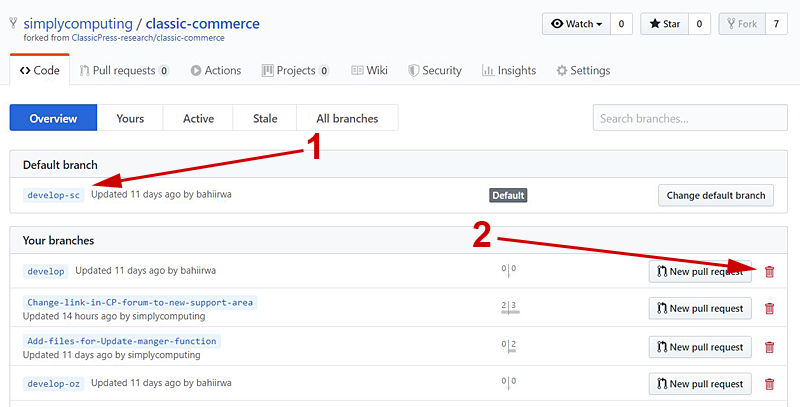800x407 pixels.
Task: Show Active branches
Action: point(198,118)
